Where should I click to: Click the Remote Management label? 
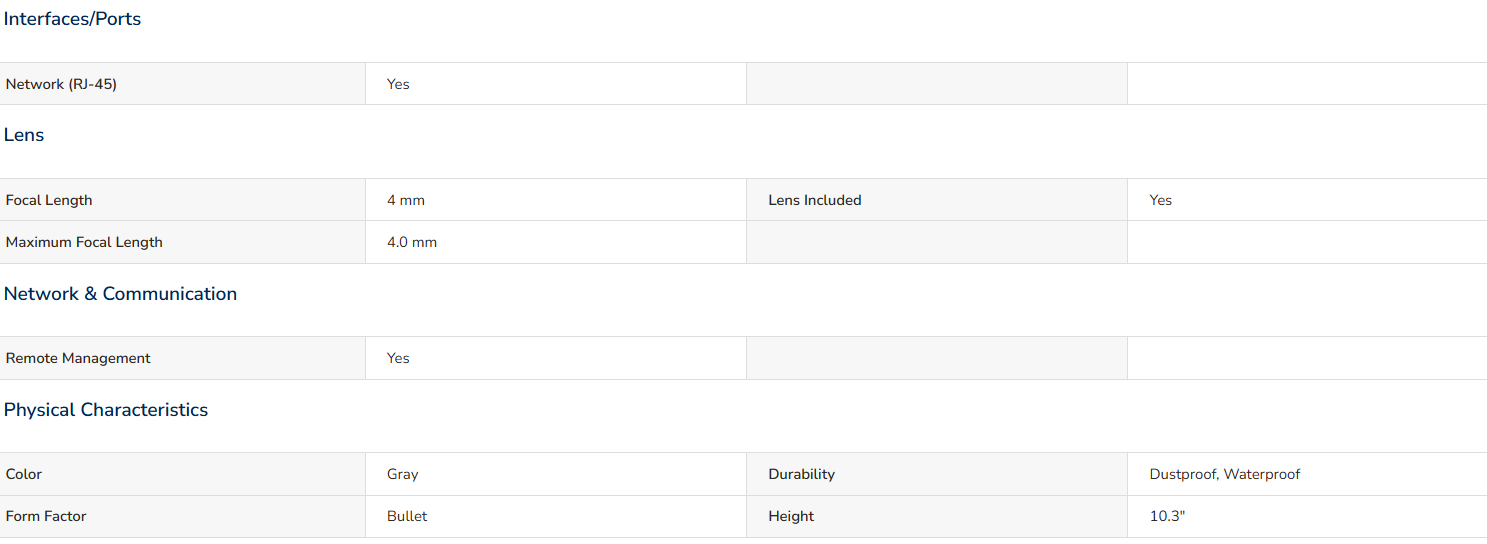tap(78, 358)
